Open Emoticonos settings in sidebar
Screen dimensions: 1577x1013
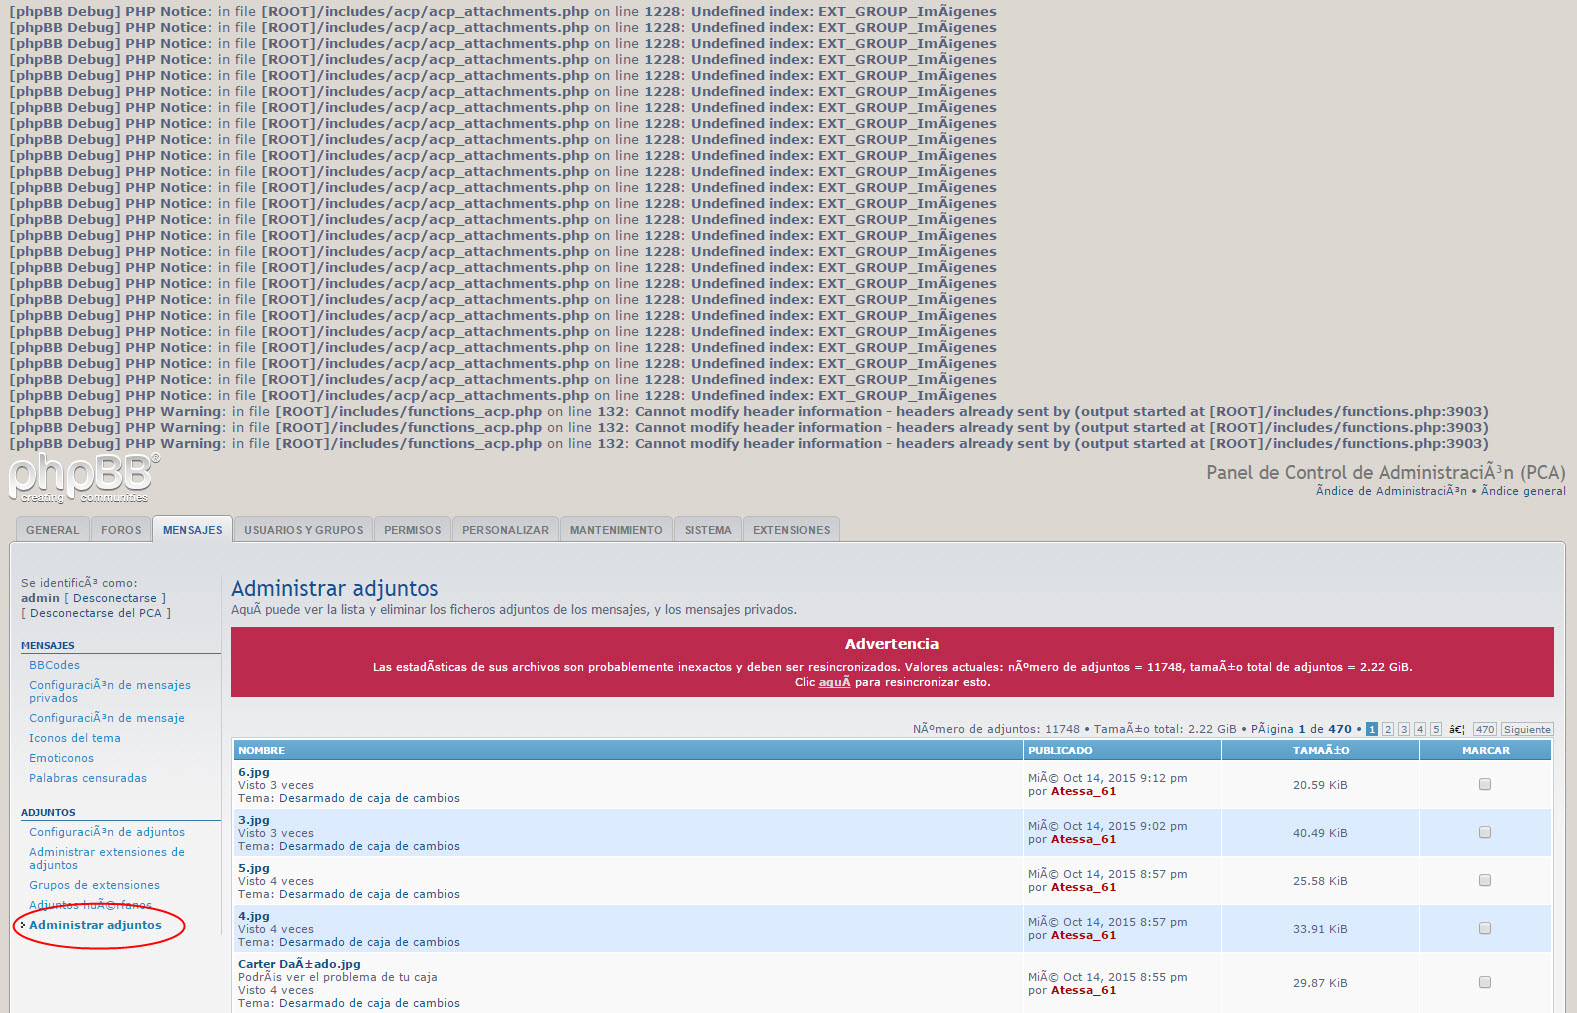[61, 758]
